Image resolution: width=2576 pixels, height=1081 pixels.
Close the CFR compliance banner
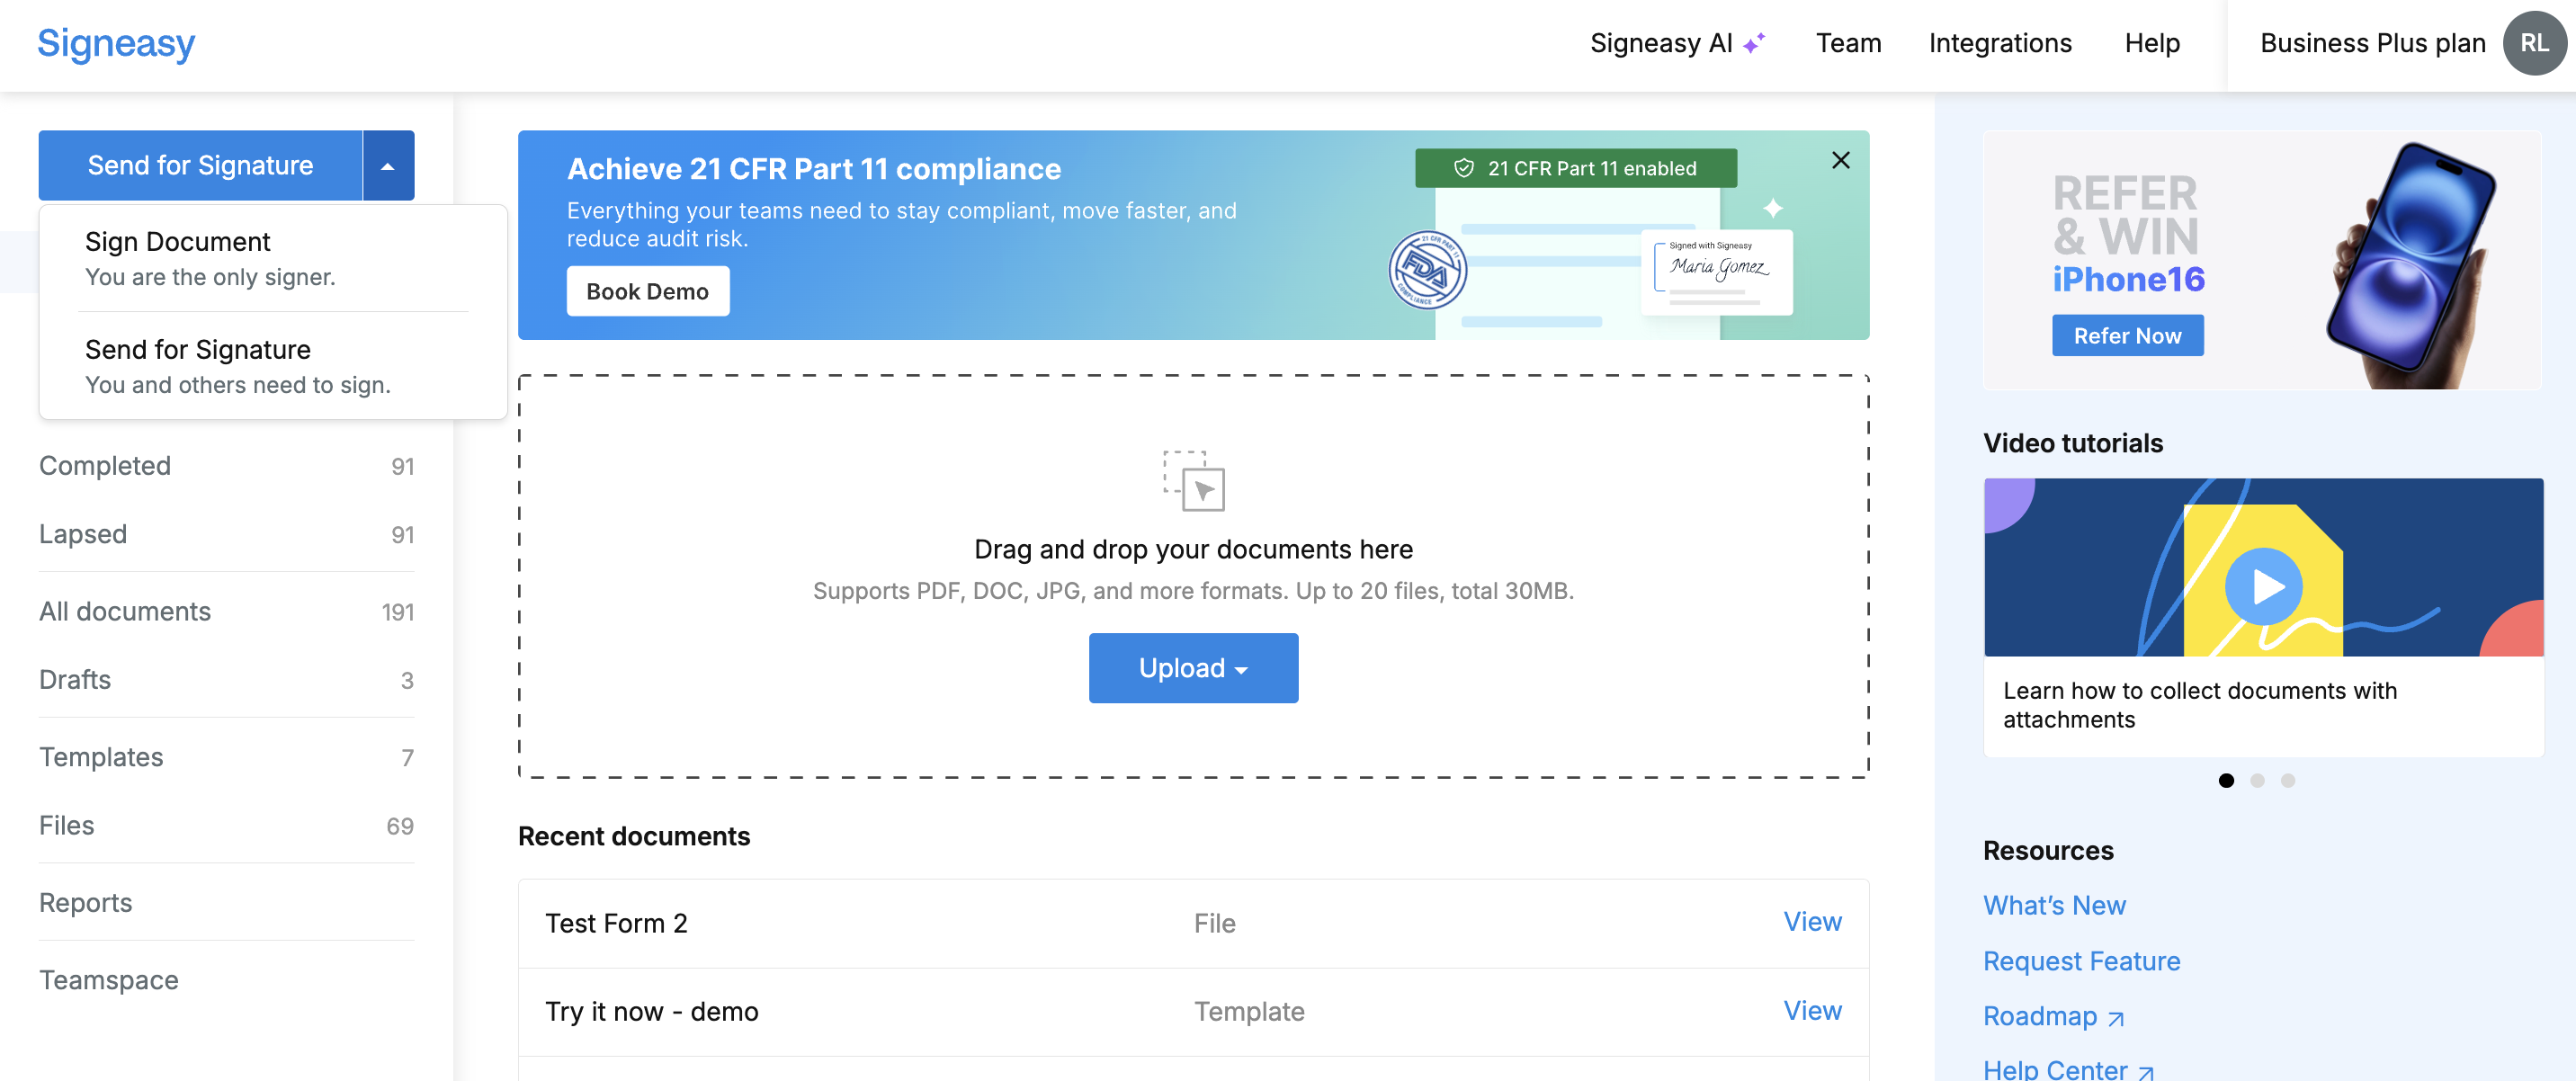[1840, 160]
